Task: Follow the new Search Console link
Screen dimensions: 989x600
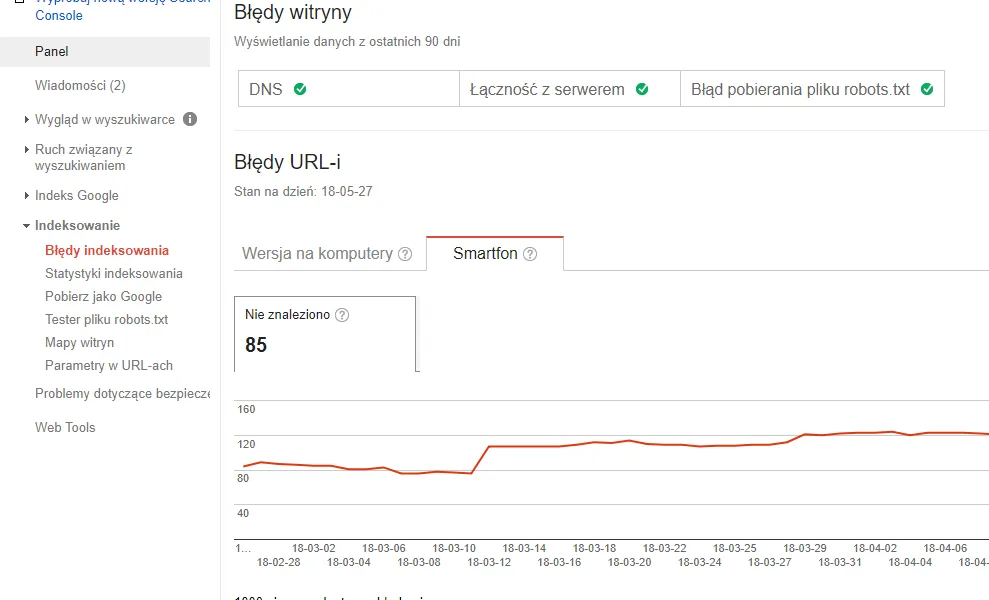Action: [122, 9]
